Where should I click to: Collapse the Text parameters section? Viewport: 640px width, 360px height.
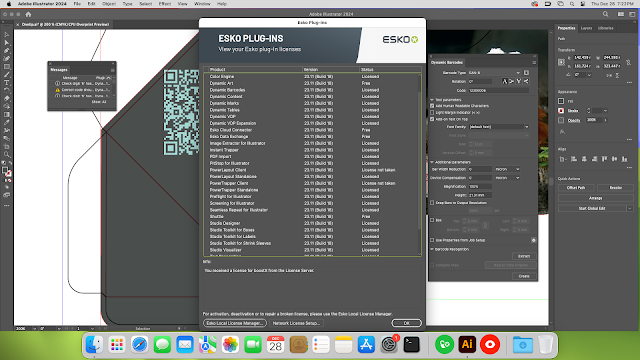(x=432, y=100)
